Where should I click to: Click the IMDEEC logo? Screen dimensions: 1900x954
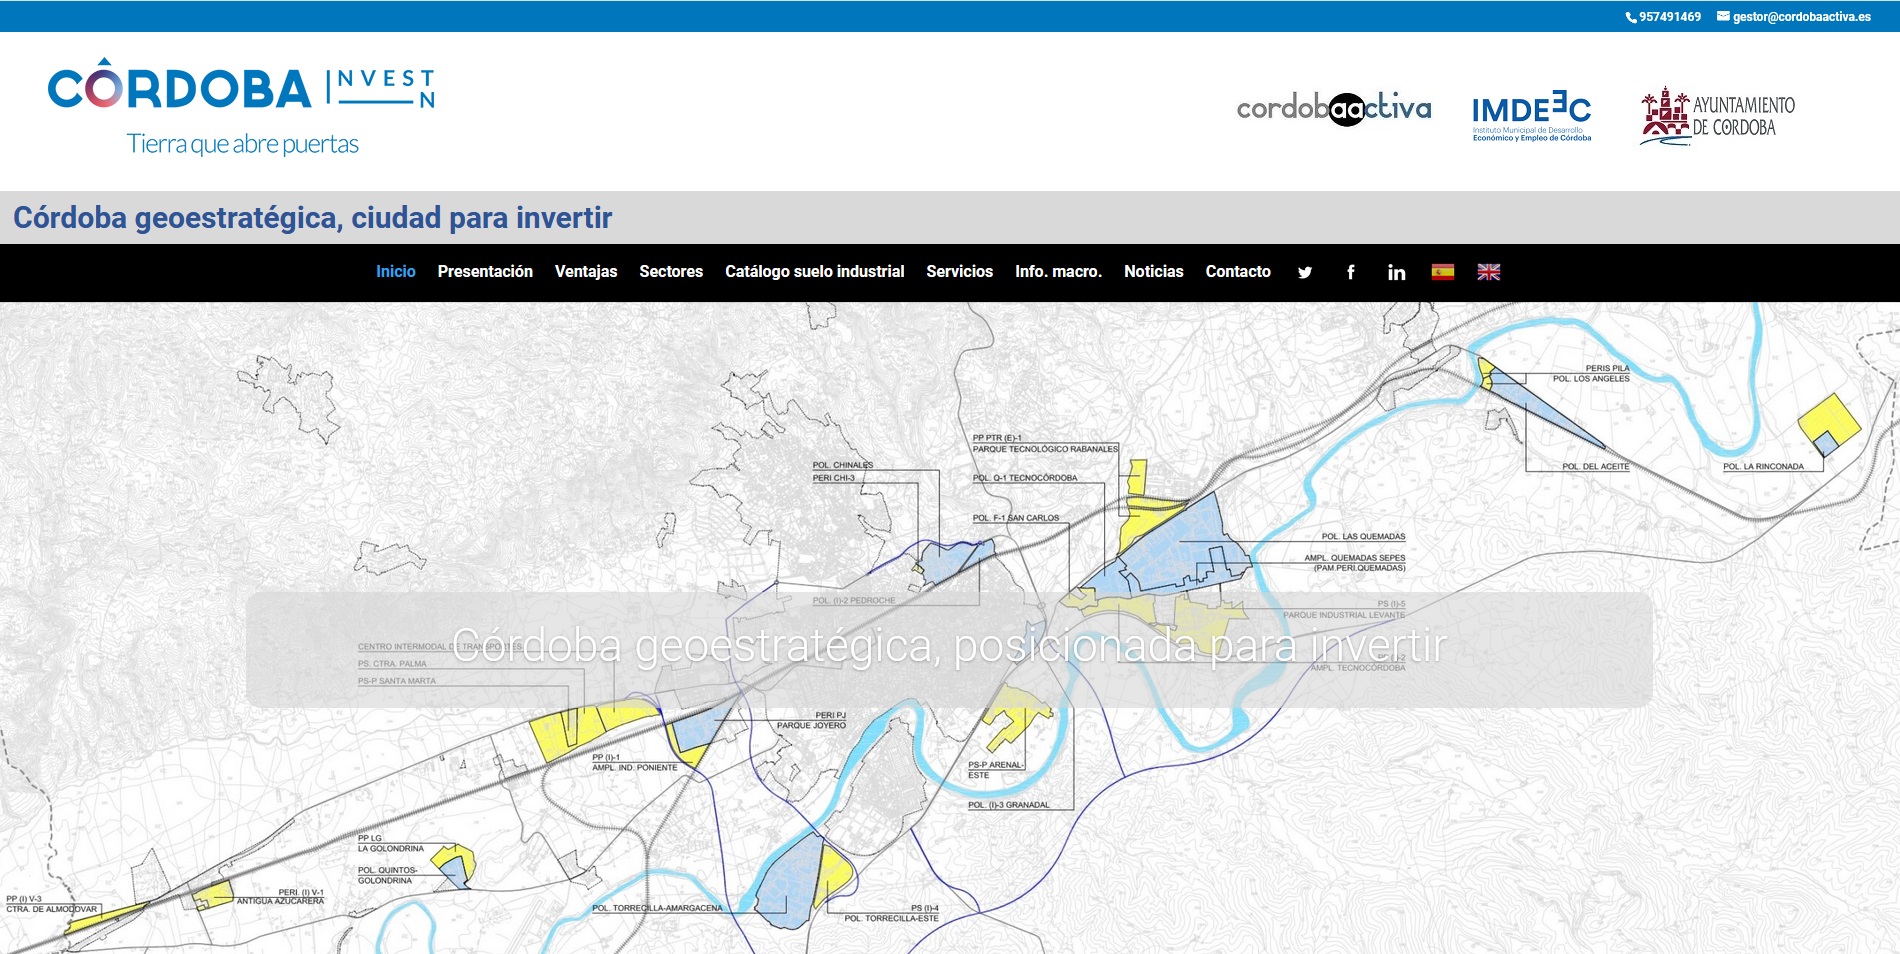coord(1531,116)
